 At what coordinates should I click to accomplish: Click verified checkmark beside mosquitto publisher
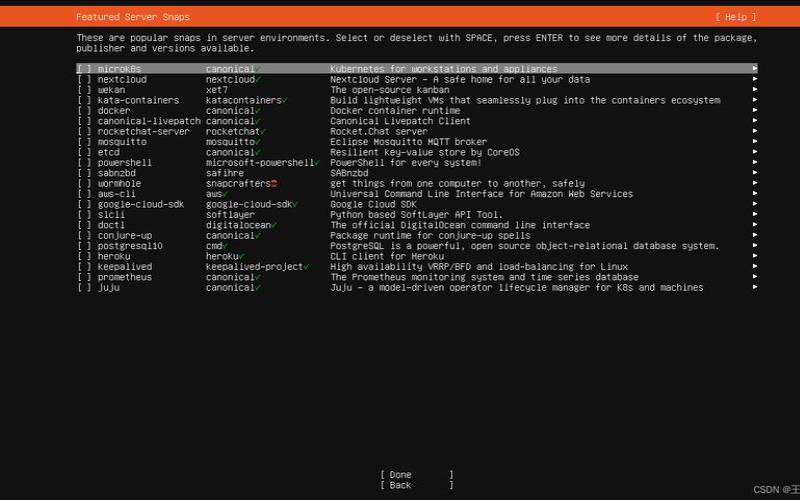258,142
